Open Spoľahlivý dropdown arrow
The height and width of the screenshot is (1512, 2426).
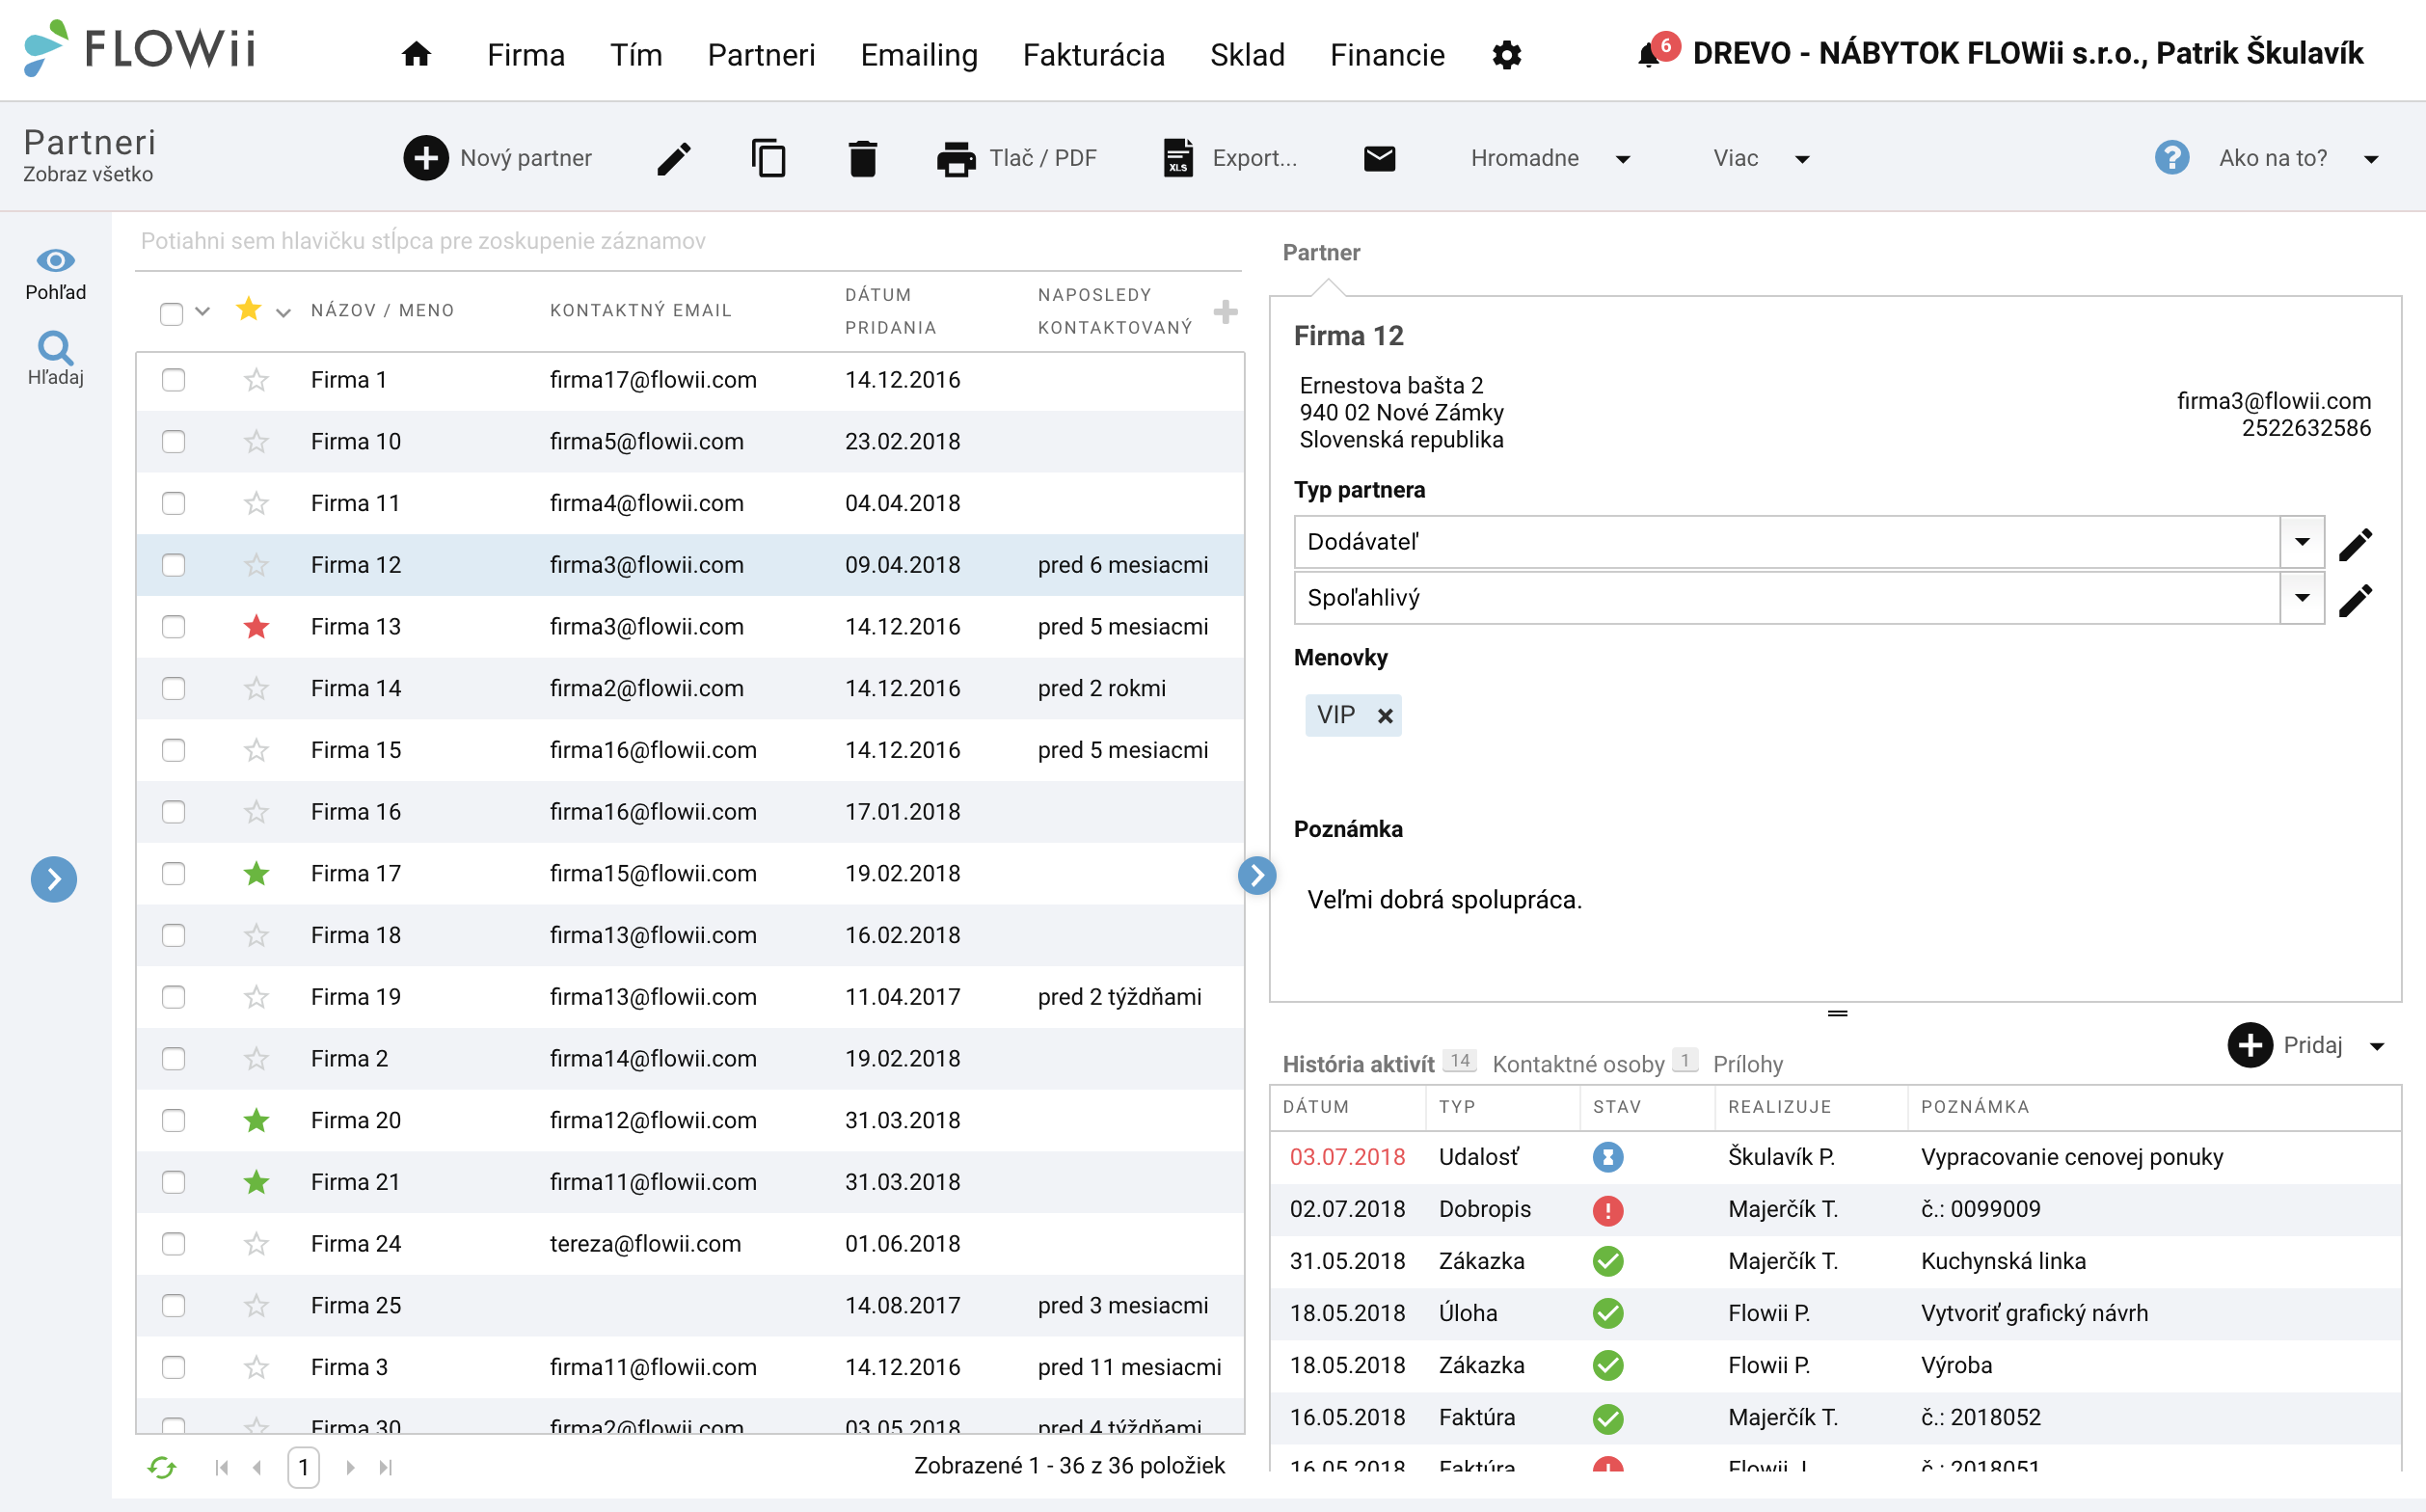point(2302,599)
